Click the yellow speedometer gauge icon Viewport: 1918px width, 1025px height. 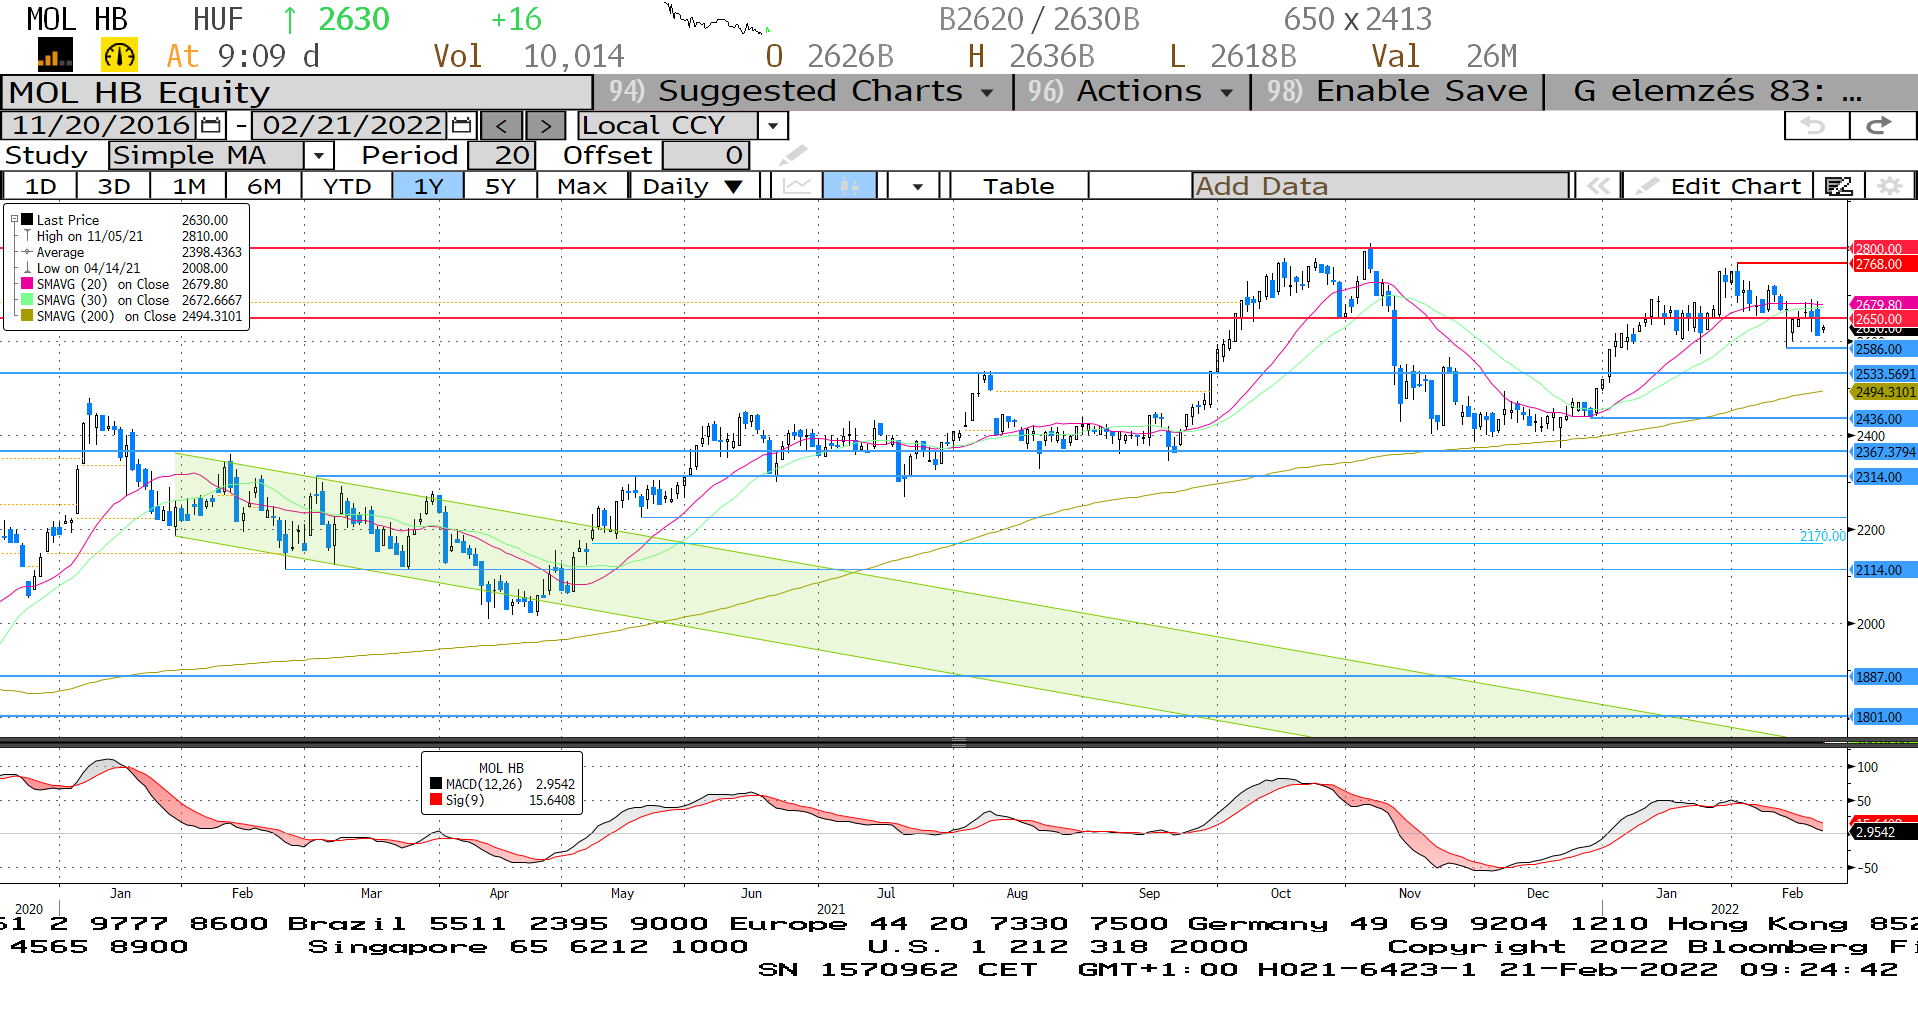point(119,55)
